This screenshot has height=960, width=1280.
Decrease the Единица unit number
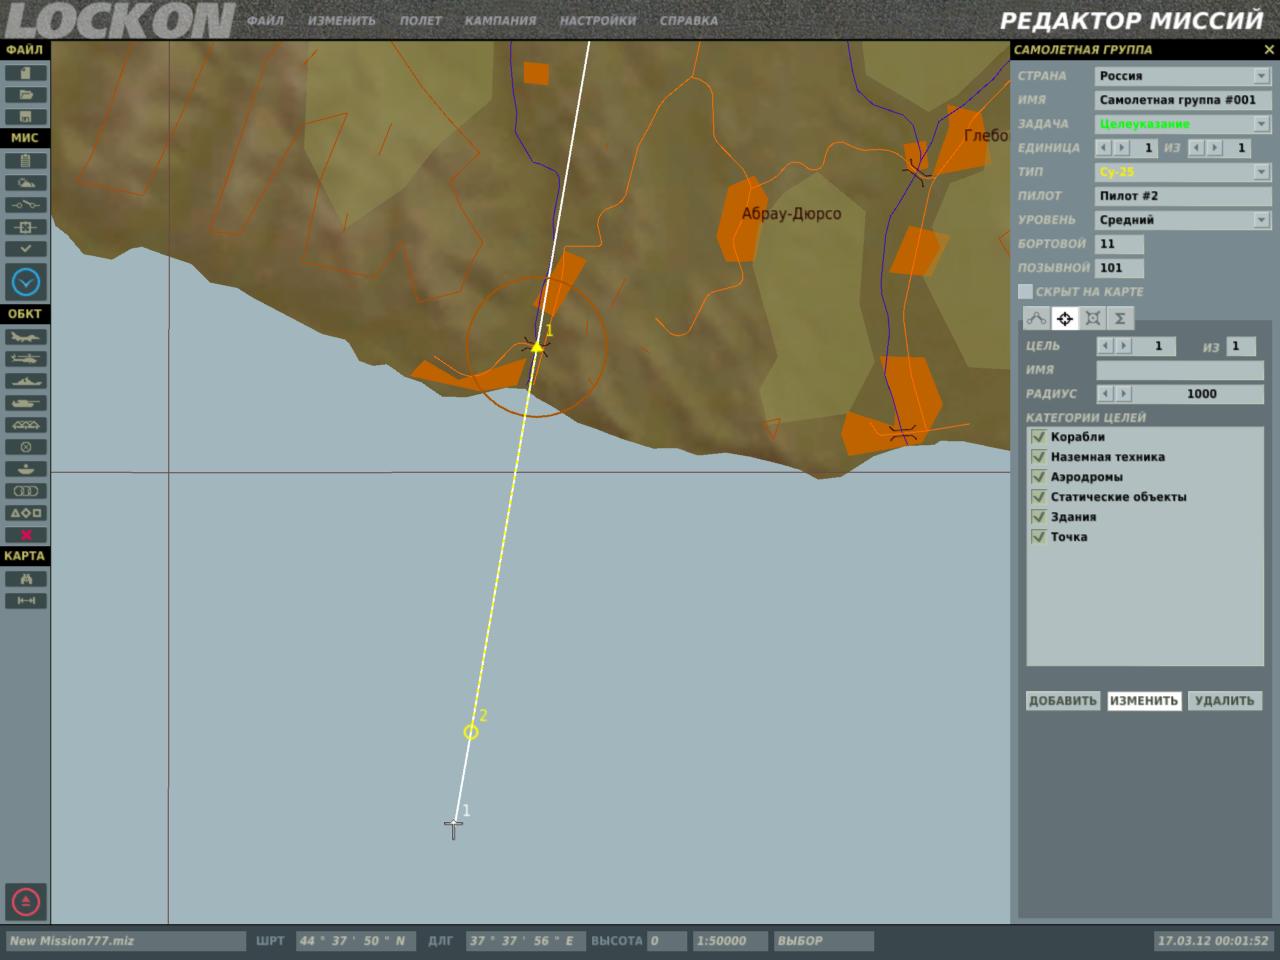point(1104,148)
